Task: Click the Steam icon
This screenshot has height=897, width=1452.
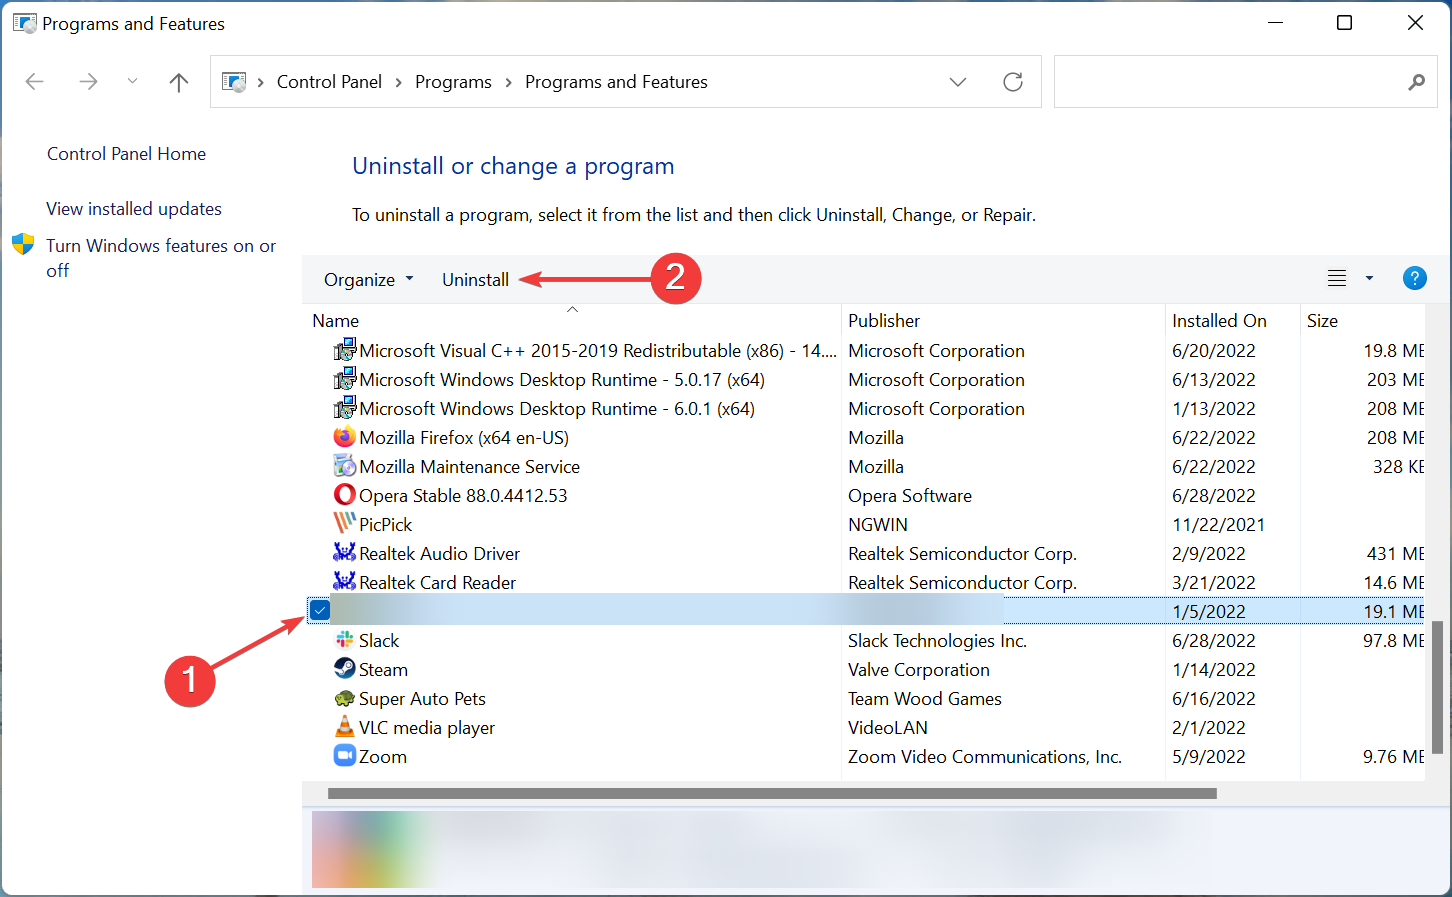Action: click(343, 669)
